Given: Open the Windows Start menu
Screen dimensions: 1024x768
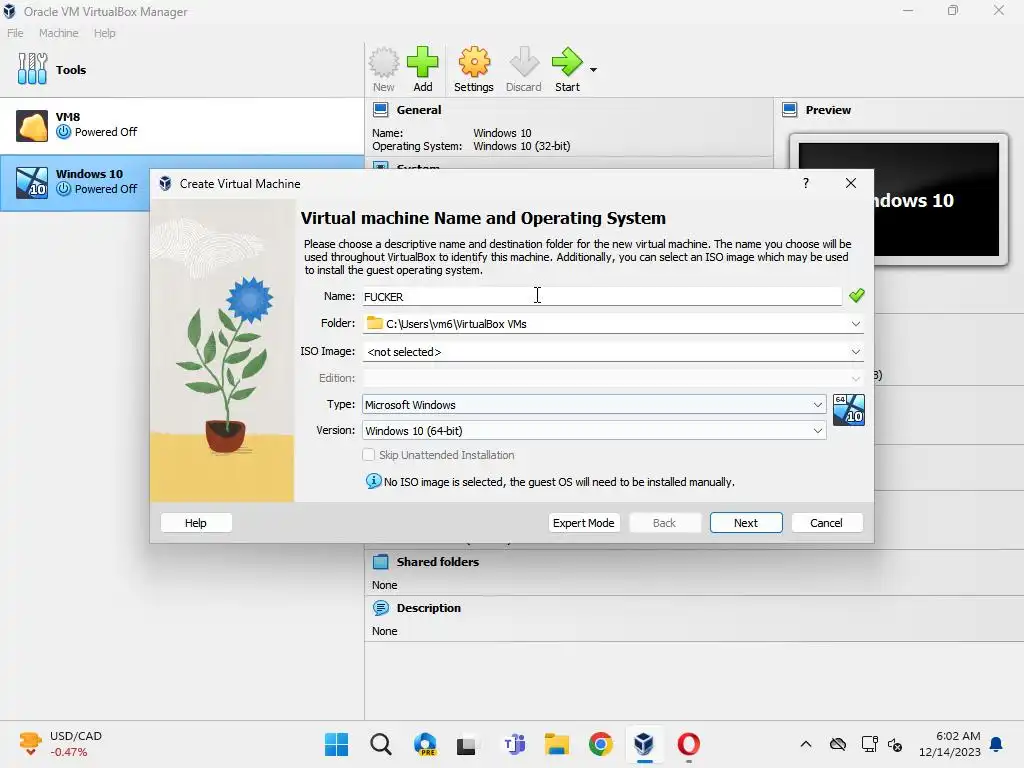Looking at the screenshot, I should (x=336, y=744).
